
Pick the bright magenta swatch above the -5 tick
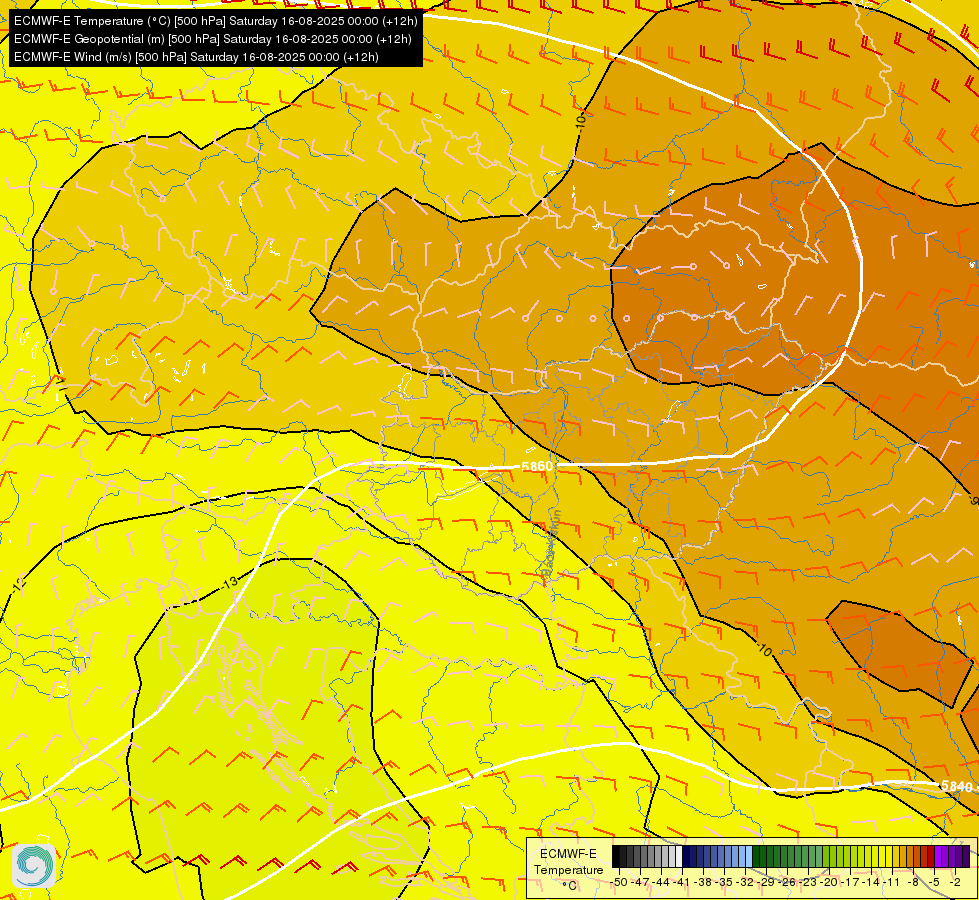(x=938, y=856)
